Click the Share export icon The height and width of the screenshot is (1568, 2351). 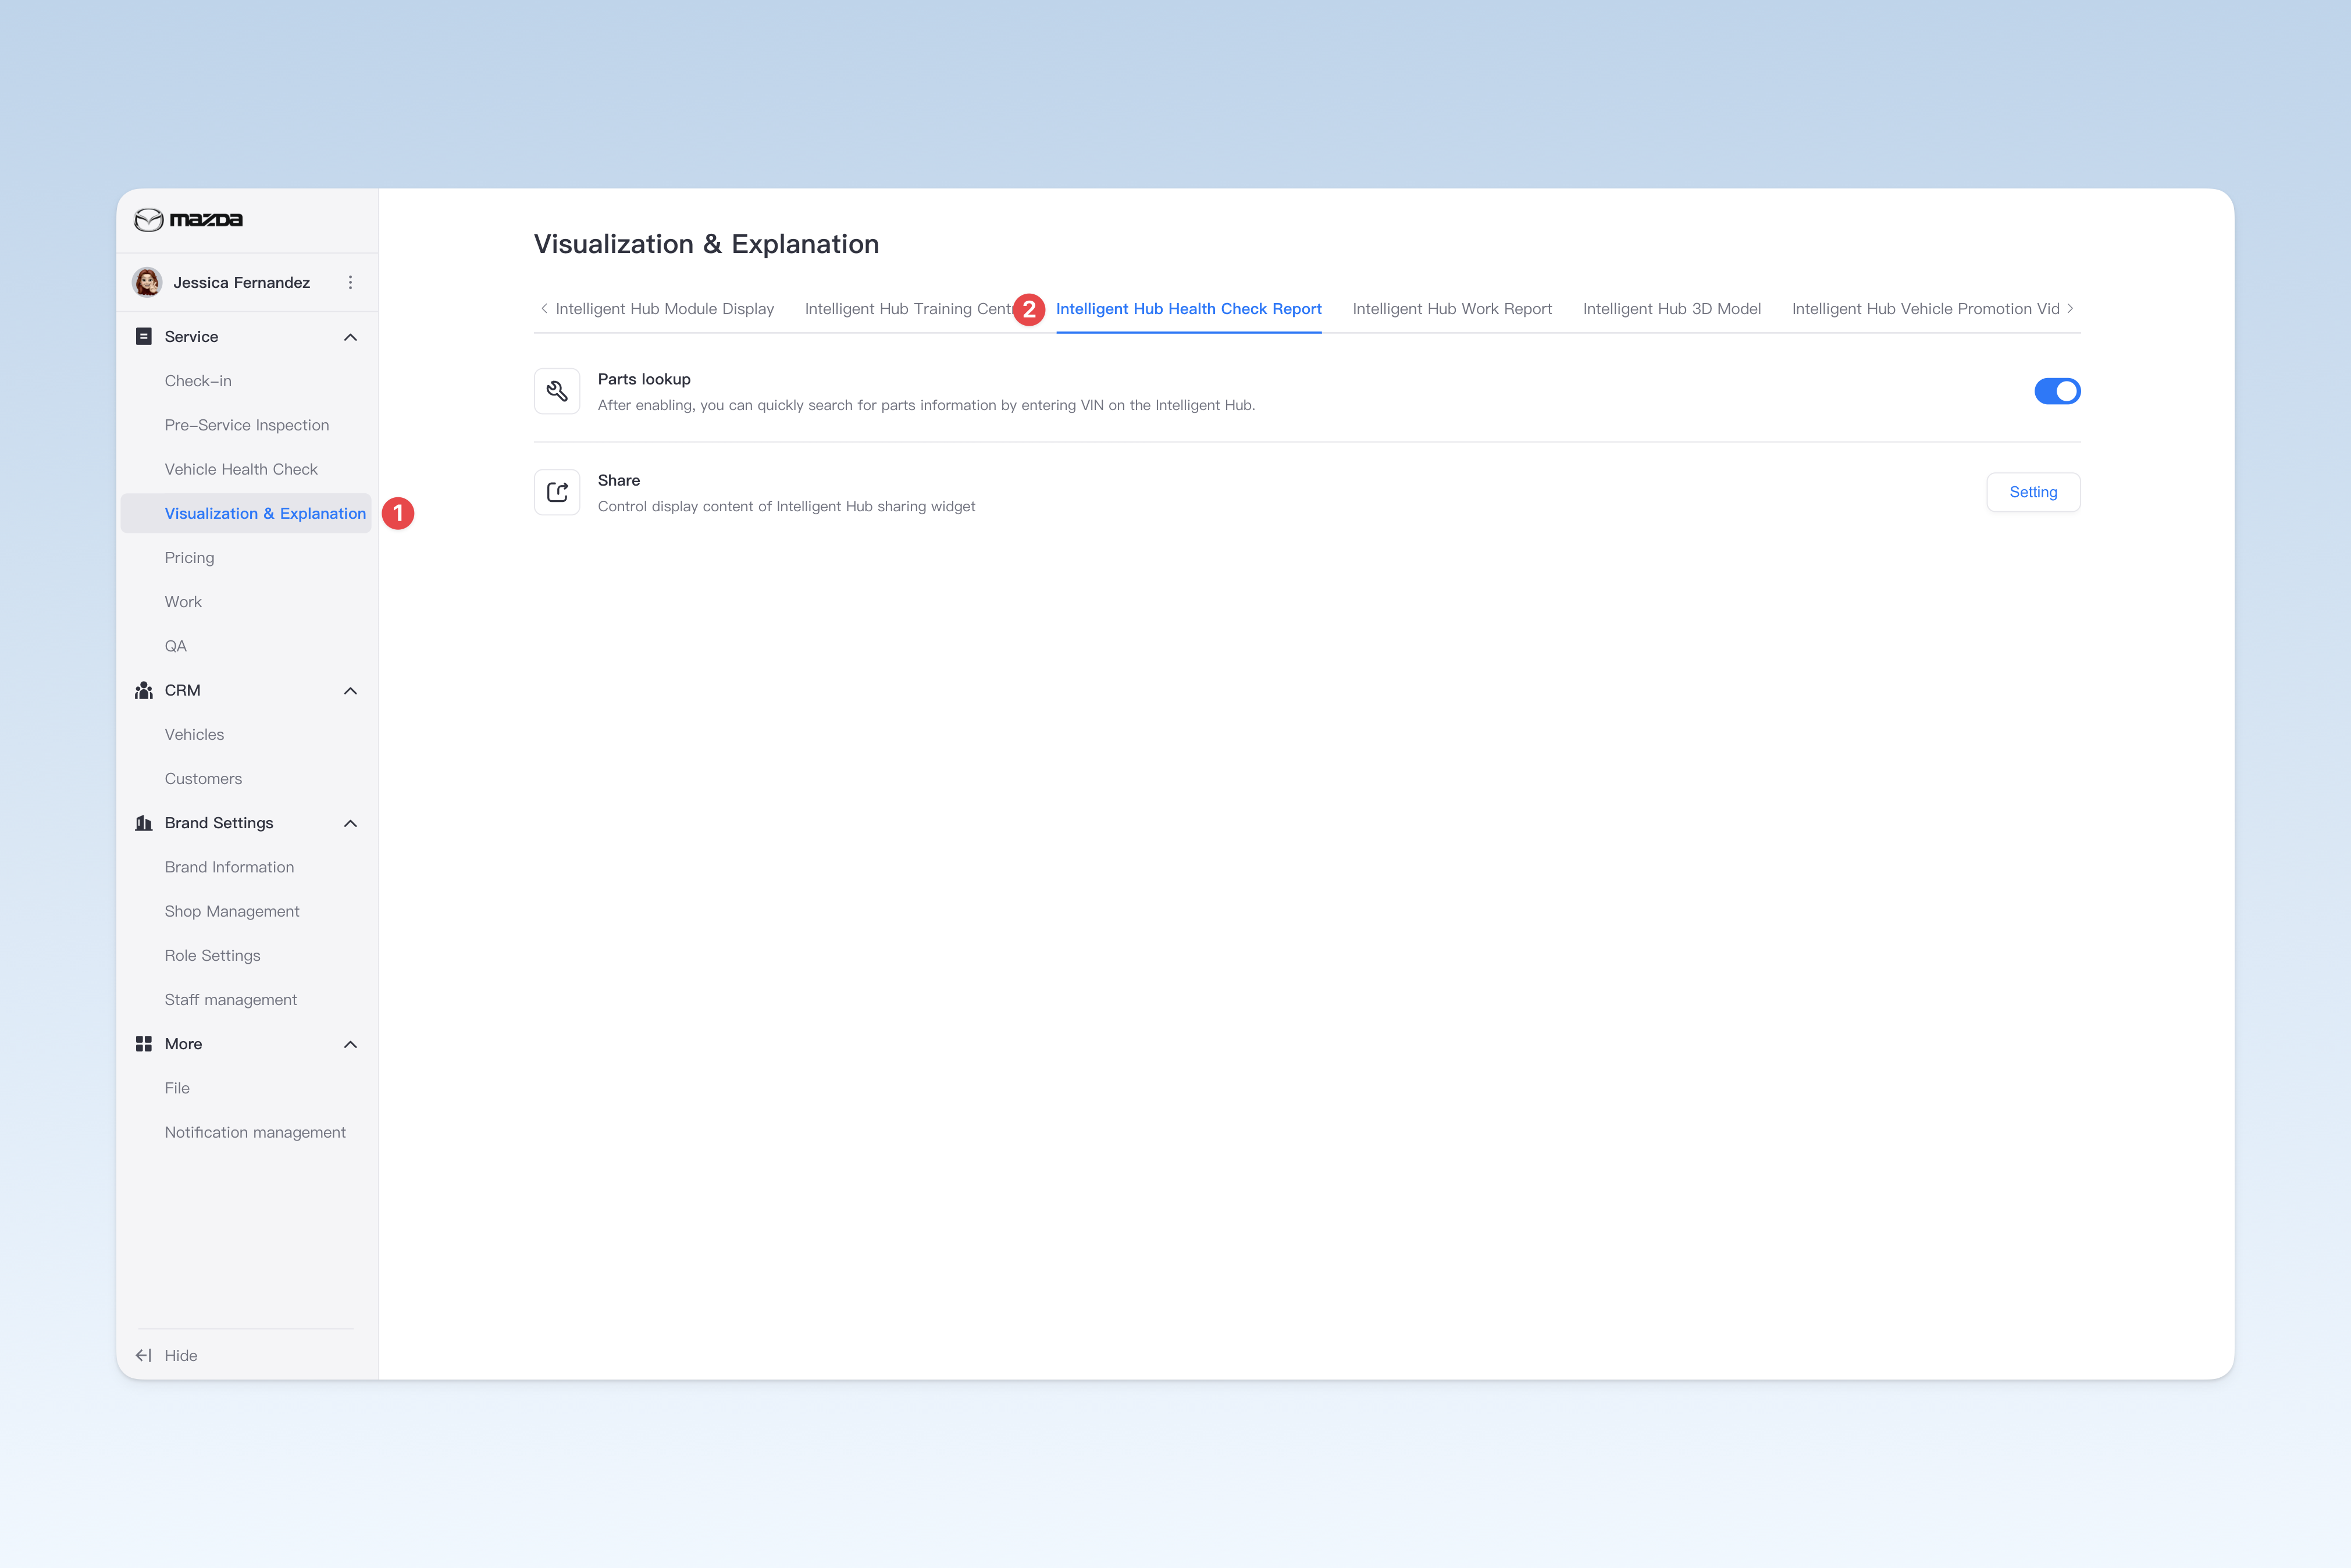click(557, 492)
